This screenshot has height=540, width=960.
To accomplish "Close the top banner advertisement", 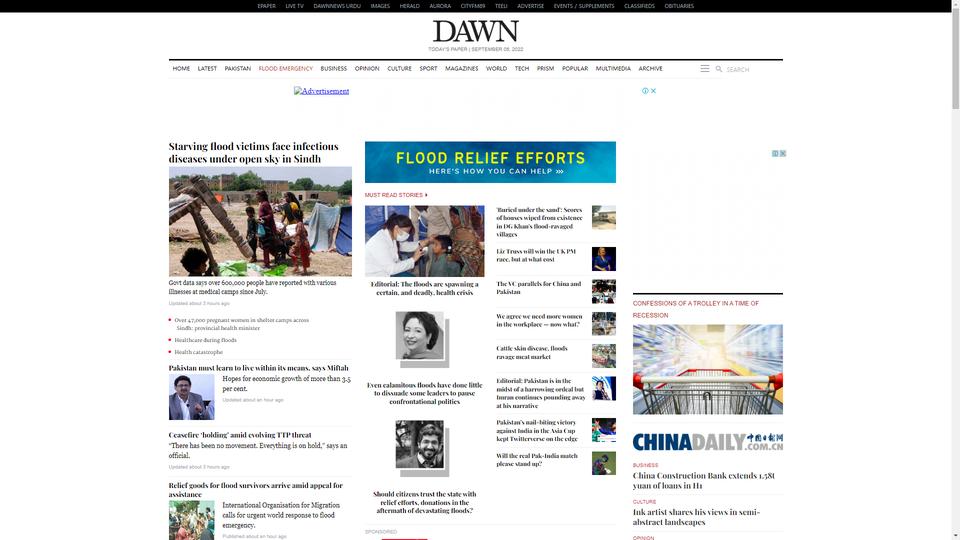I will coord(653,91).
